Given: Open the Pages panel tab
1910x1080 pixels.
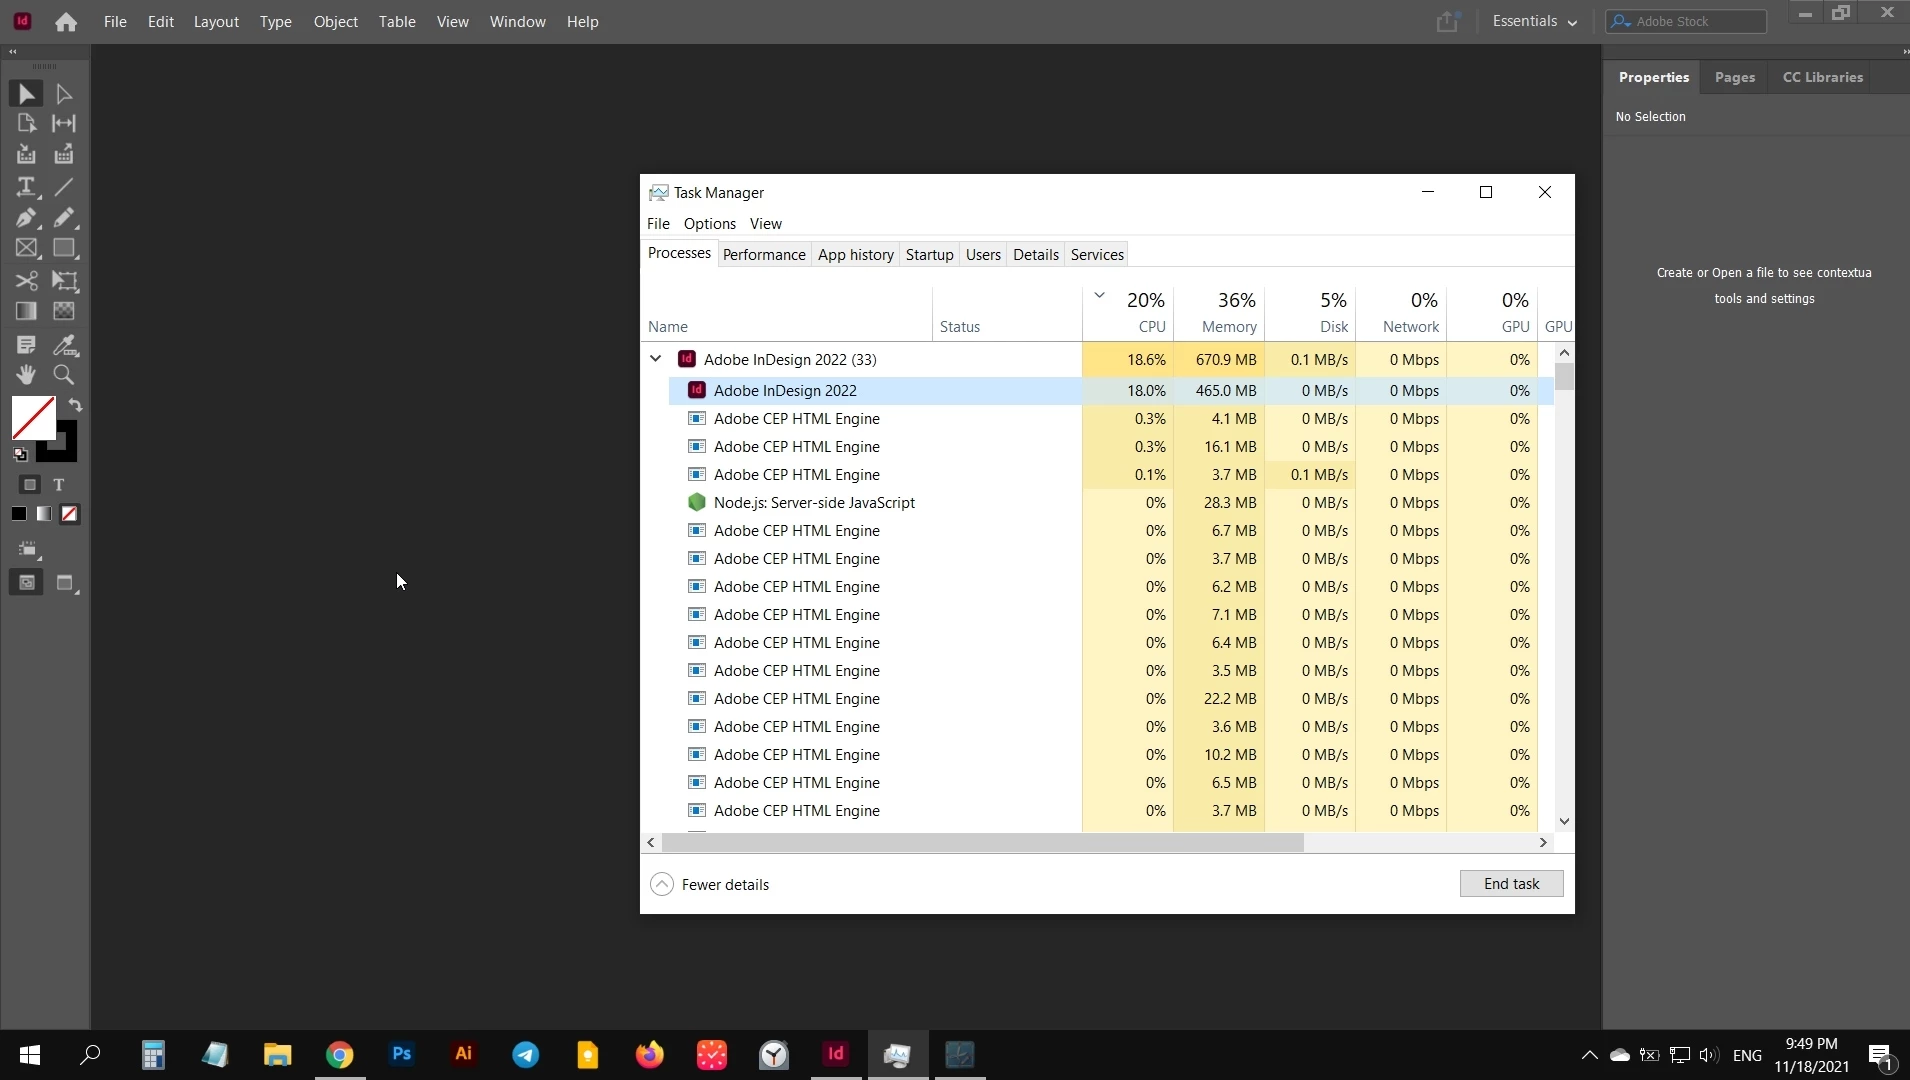Looking at the screenshot, I should pyautogui.click(x=1735, y=78).
